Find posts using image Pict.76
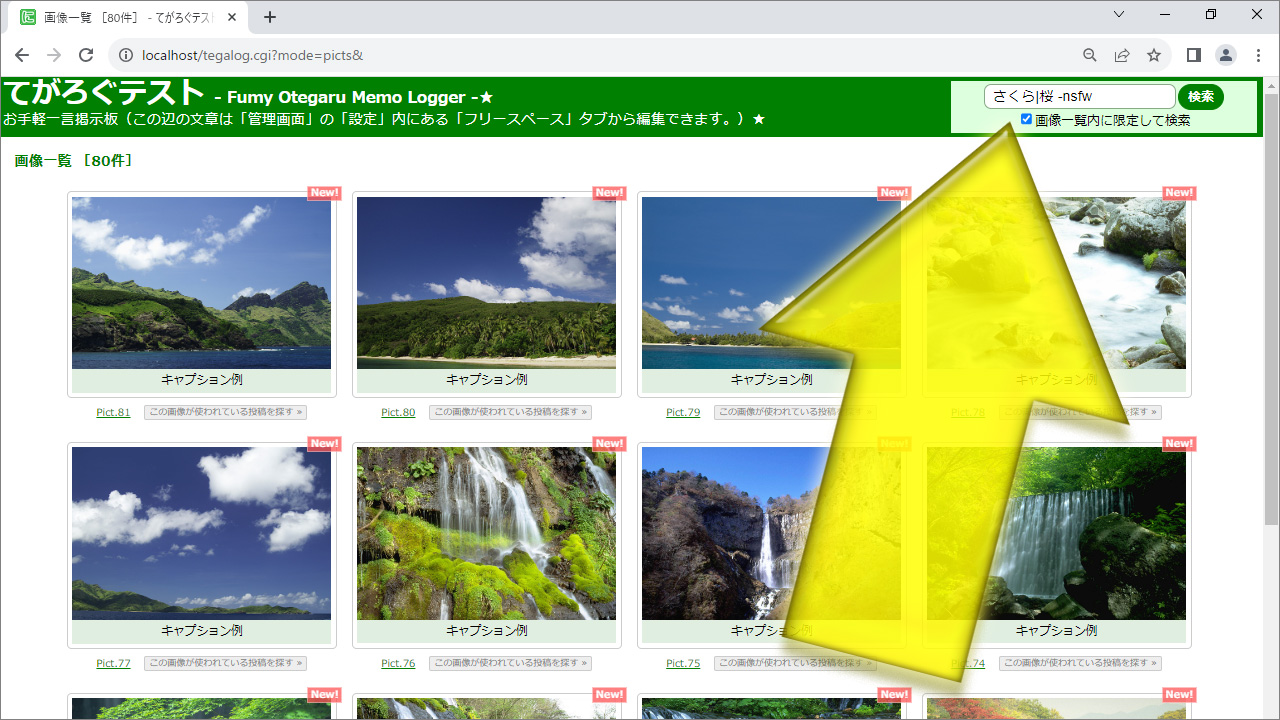 pyautogui.click(x=510, y=663)
